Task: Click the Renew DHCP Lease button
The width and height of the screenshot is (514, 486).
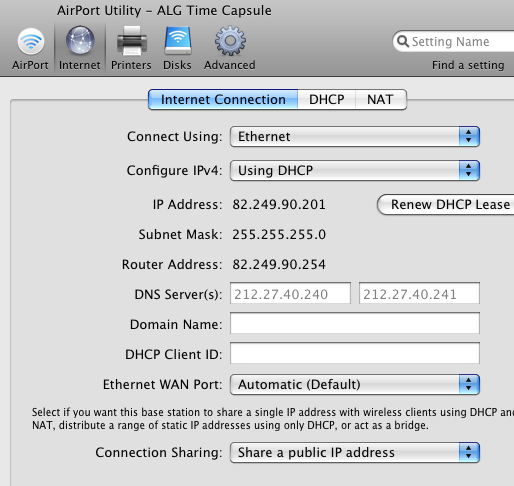Action: 446,204
